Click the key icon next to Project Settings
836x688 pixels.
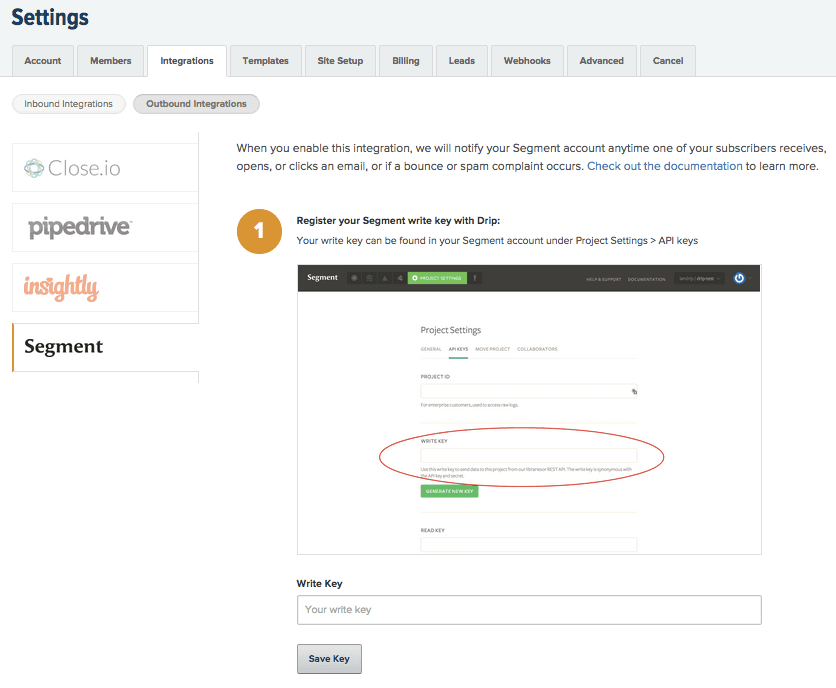(x=474, y=278)
